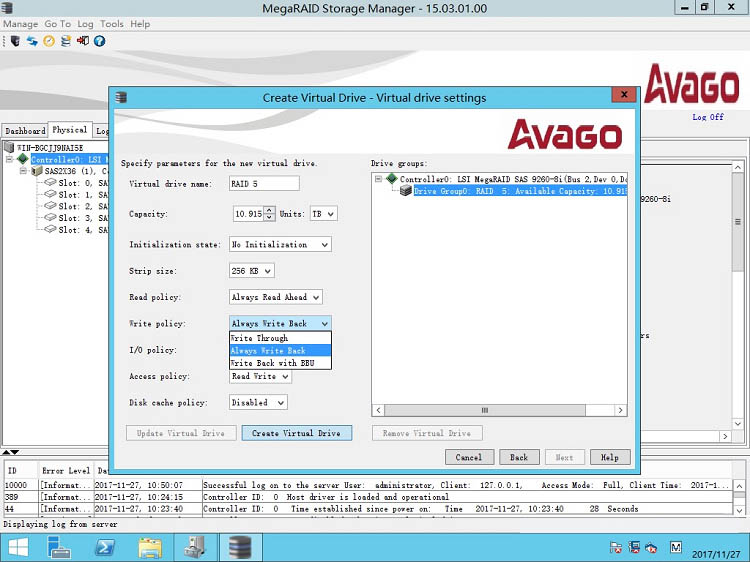Screen dimensions: 750x562
Task: Open PowerShell from the taskbar
Action: pyautogui.click(x=105, y=547)
